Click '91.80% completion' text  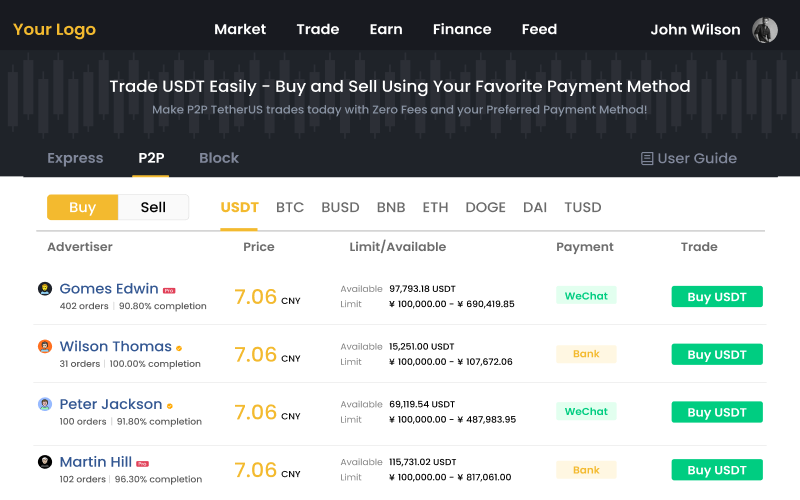pos(159,421)
